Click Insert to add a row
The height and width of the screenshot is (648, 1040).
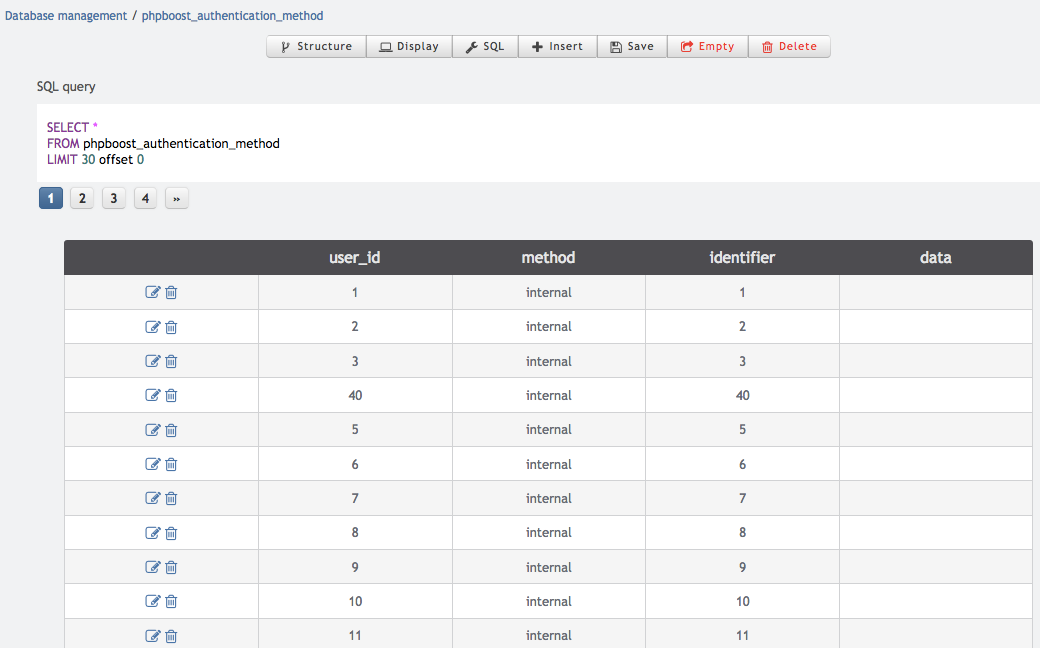[x=557, y=47]
